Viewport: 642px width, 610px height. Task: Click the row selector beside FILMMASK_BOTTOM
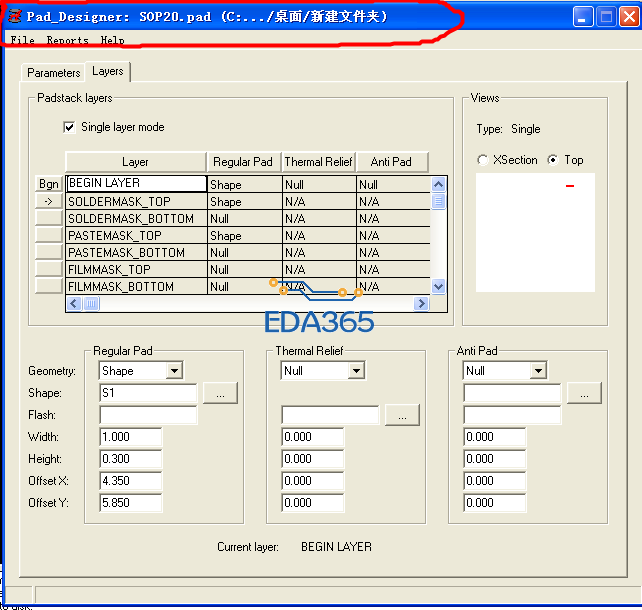pos(49,286)
